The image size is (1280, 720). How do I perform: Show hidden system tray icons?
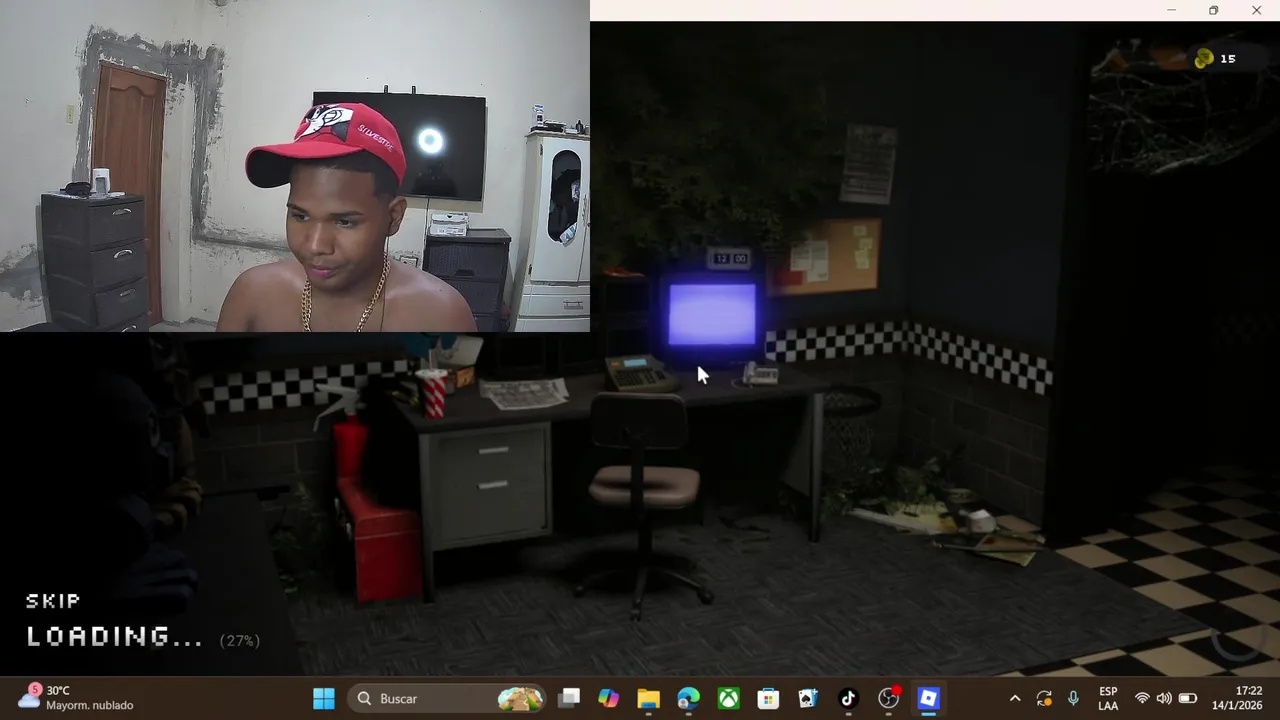[1015, 698]
